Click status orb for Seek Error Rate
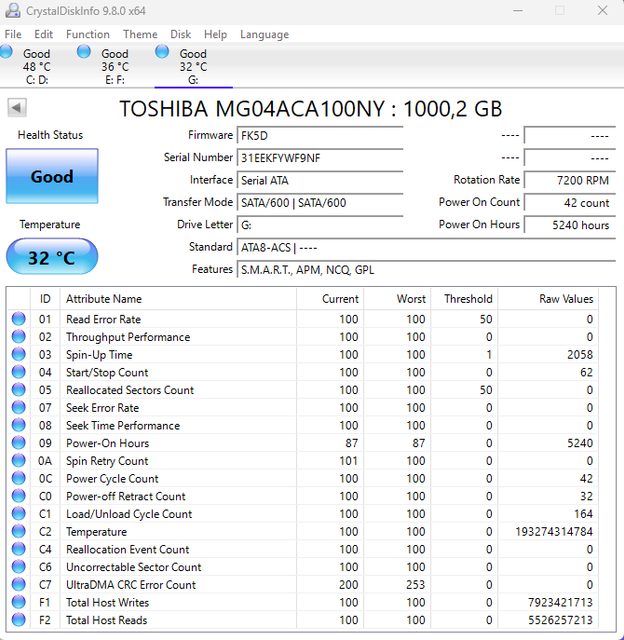 tap(18, 407)
